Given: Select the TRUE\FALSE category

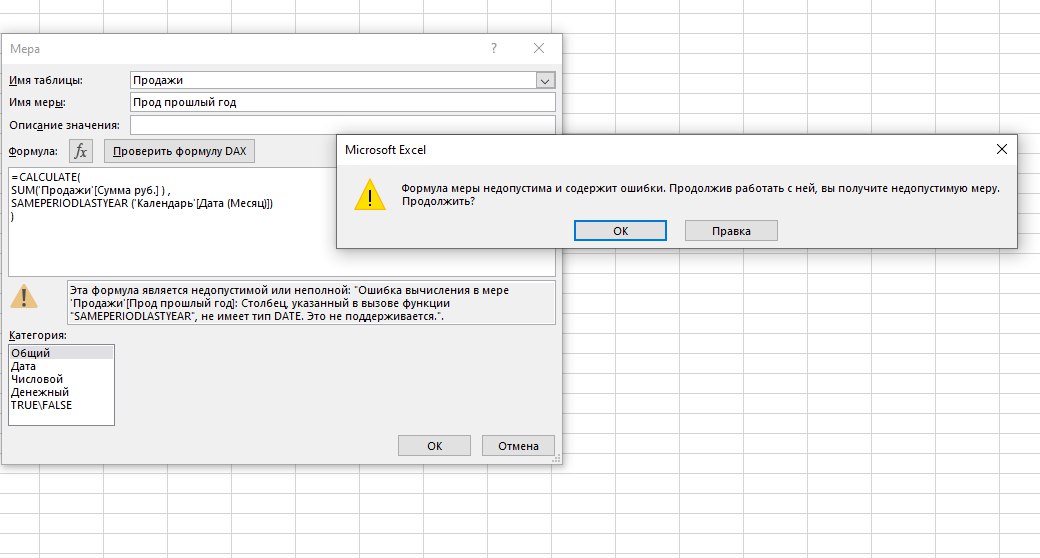Looking at the screenshot, I should pyautogui.click(x=61, y=405).
